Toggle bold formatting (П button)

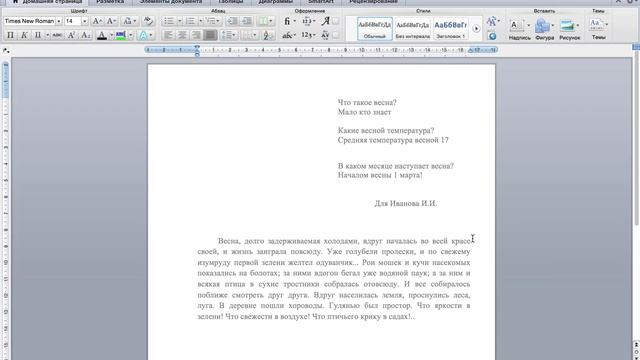10,35
